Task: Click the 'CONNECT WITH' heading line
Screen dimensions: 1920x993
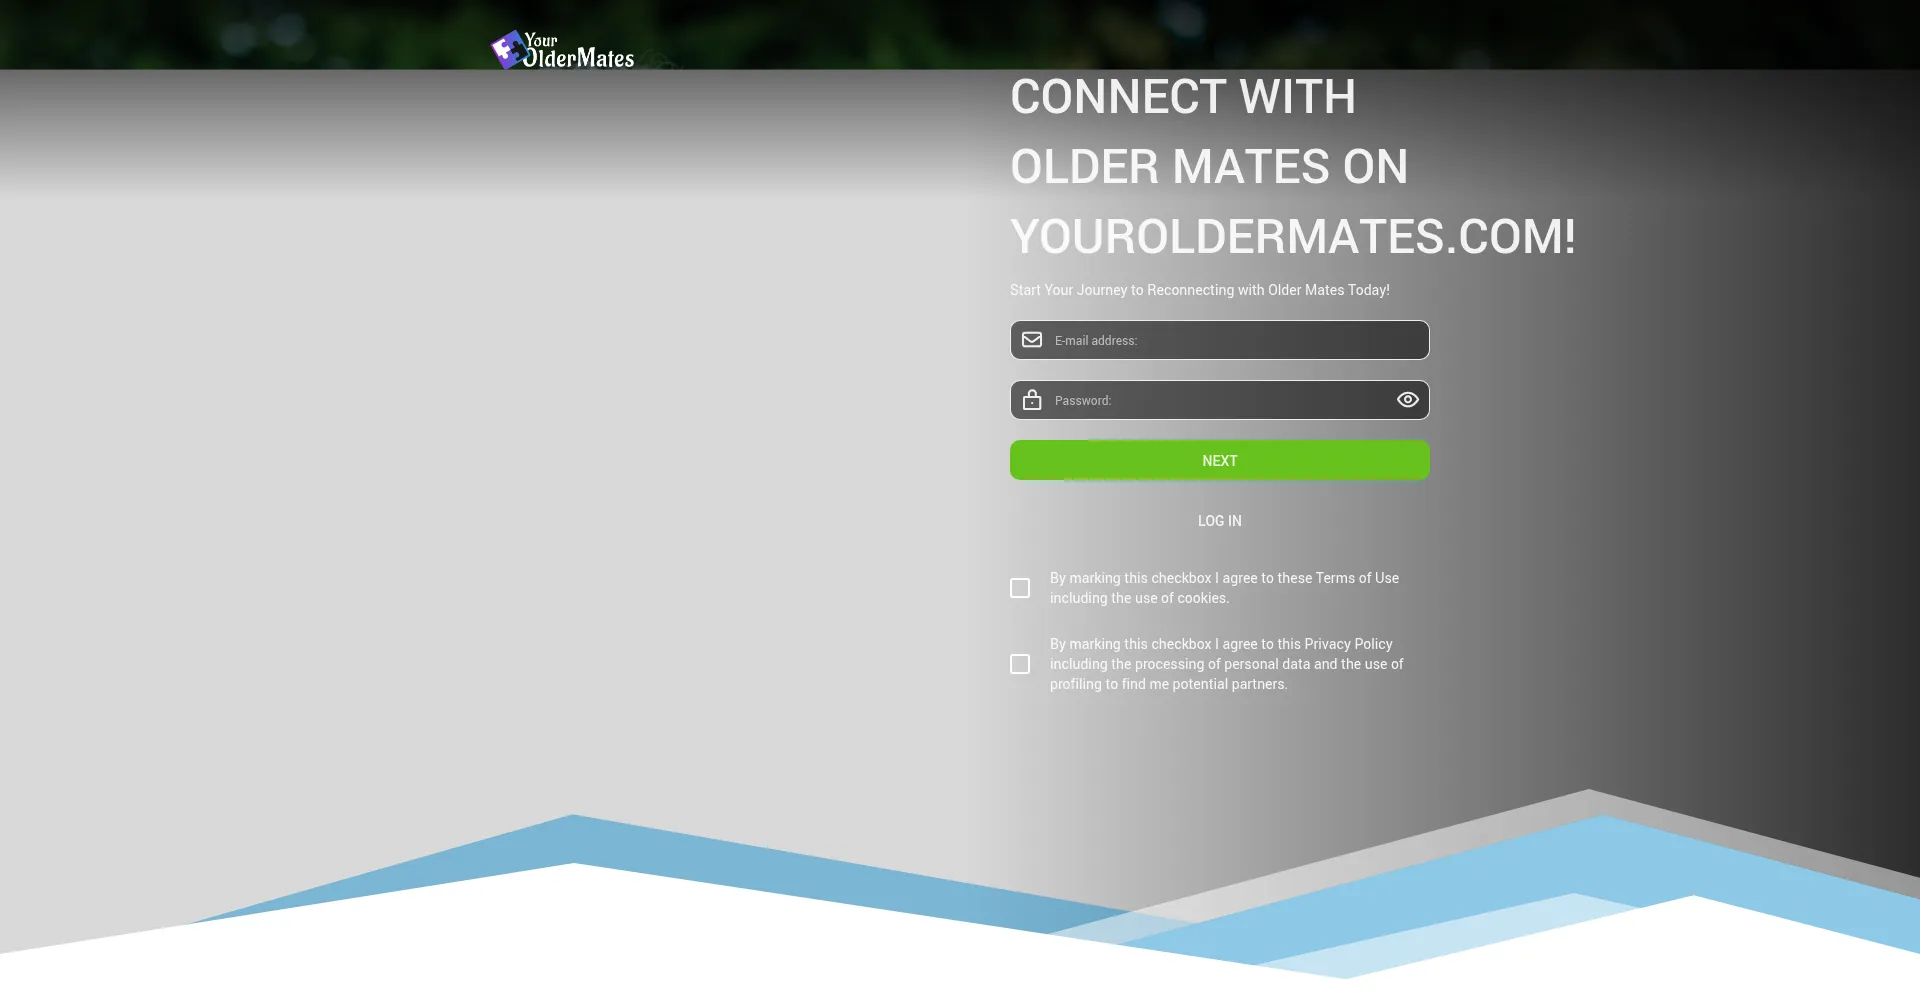Action: pyautogui.click(x=1182, y=98)
